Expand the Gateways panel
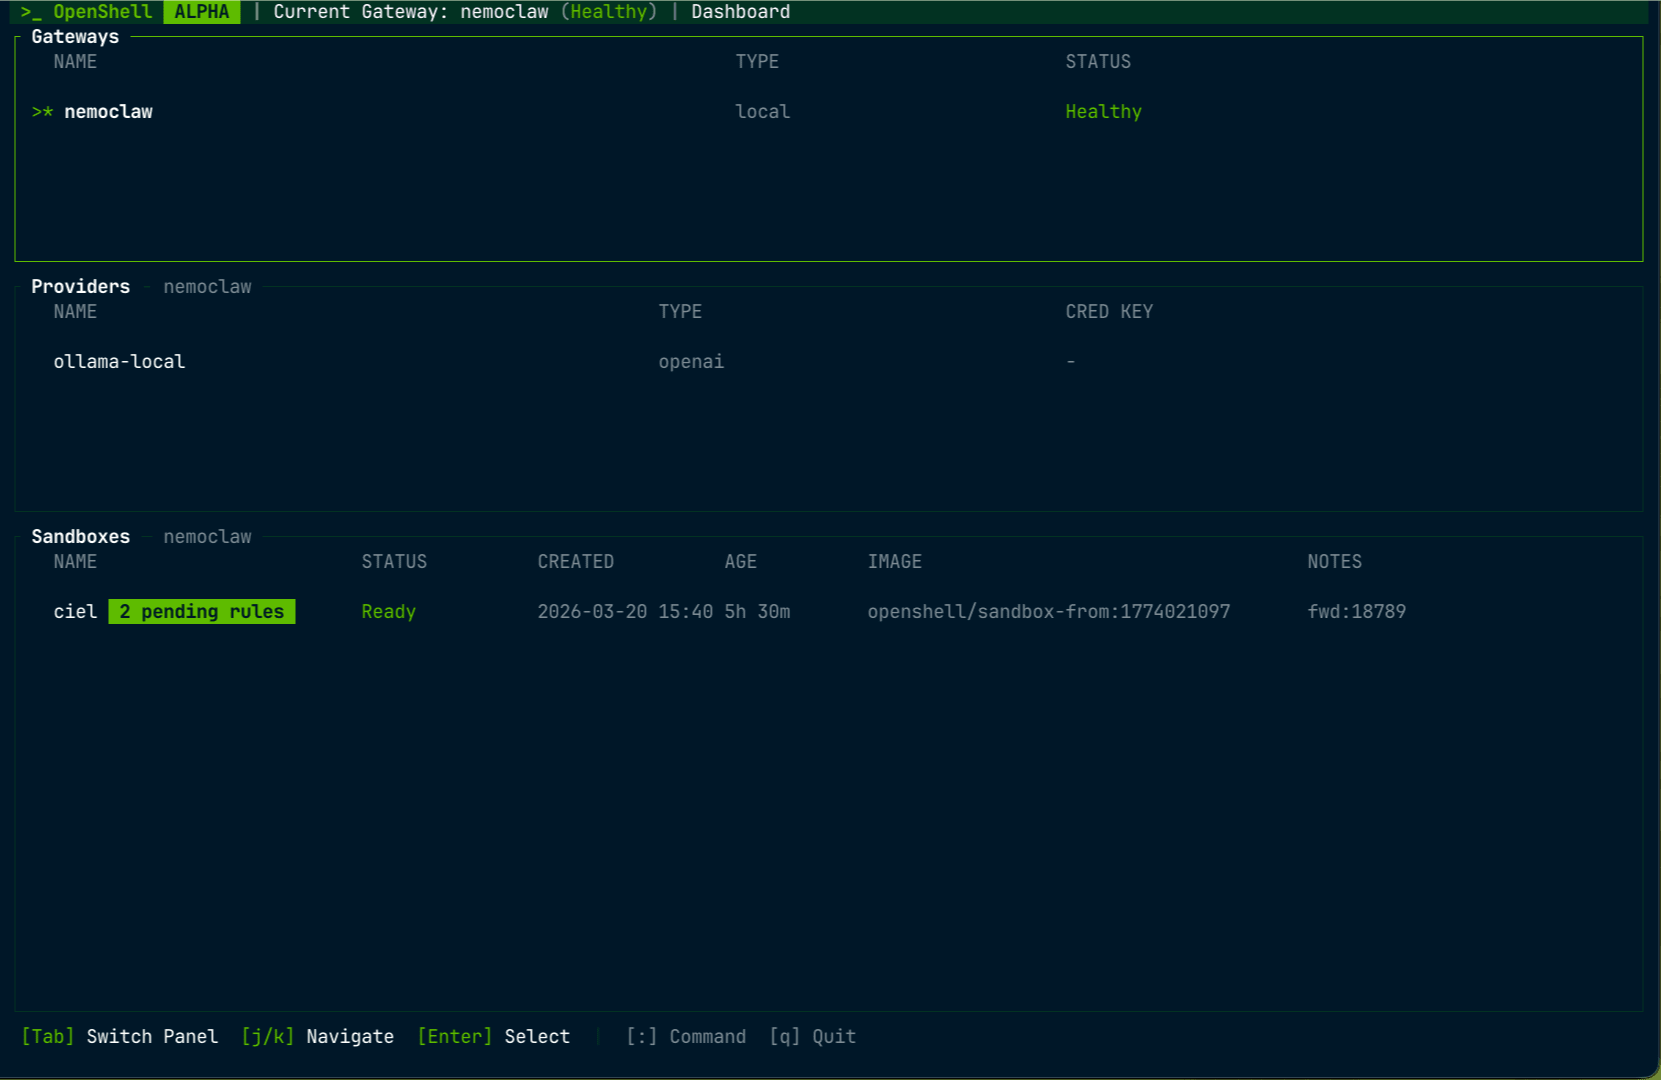Viewport: 1661px width, 1080px height. (x=75, y=36)
